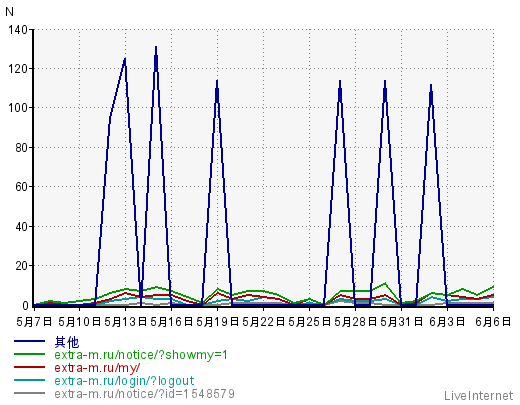Select the extra-m.ru/login/?logout legend label

pos(124,381)
